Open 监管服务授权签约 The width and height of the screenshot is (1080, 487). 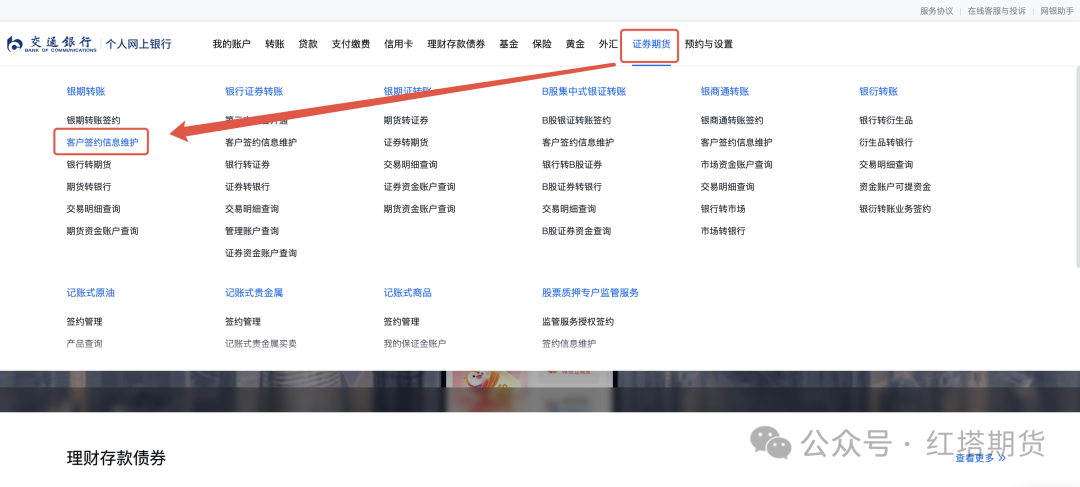point(578,322)
